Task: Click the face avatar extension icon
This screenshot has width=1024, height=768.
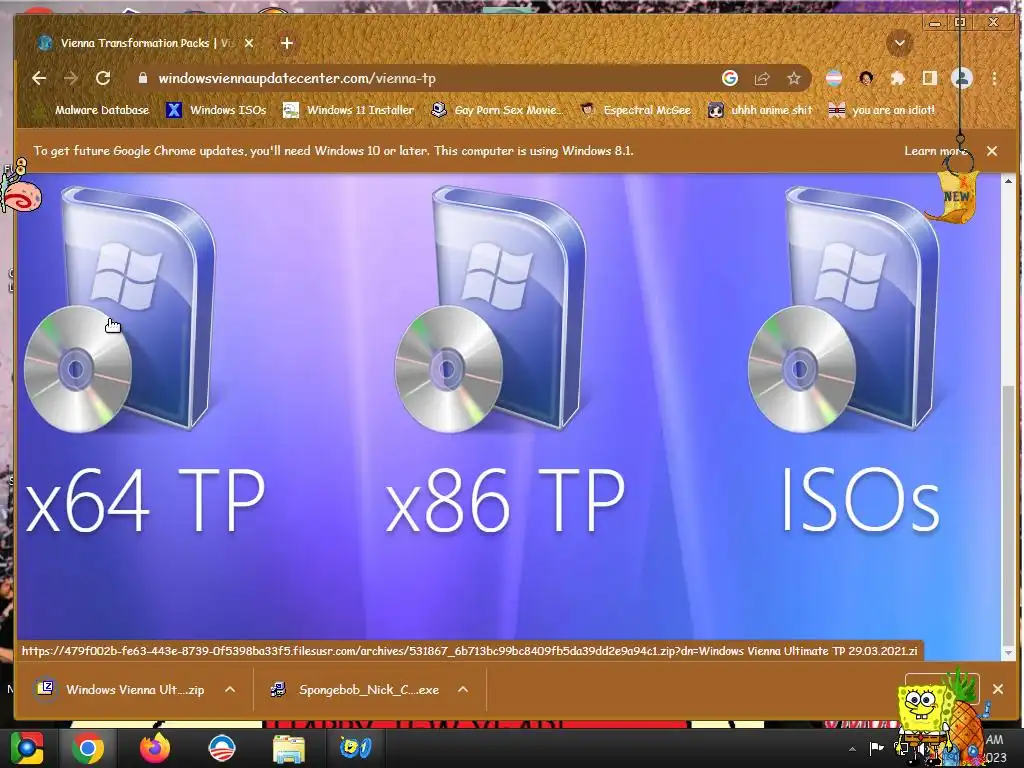Action: click(x=866, y=78)
